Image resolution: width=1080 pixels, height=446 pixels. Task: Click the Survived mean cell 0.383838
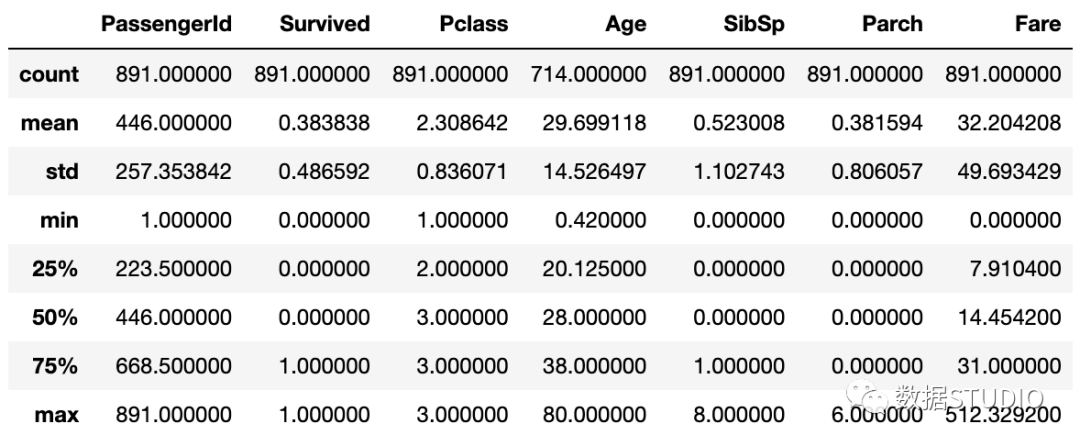click(324, 123)
